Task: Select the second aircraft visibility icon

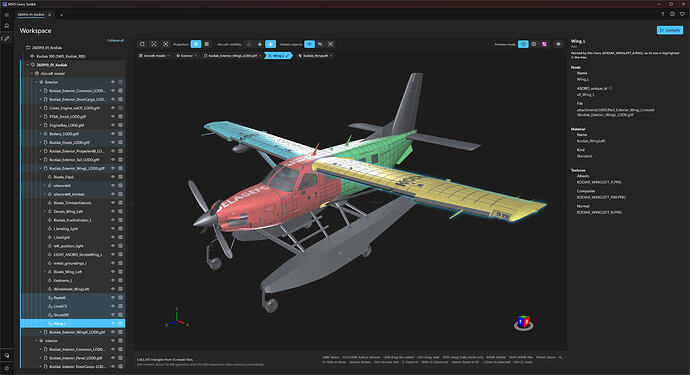Action: 260,44
